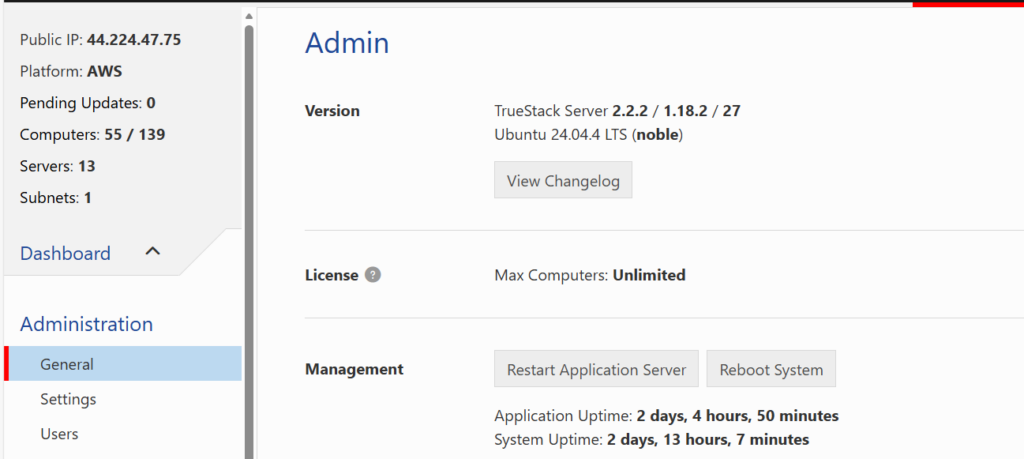Image resolution: width=1024 pixels, height=459 pixels.
Task: Click Restart Application Server button
Action: 596,369
